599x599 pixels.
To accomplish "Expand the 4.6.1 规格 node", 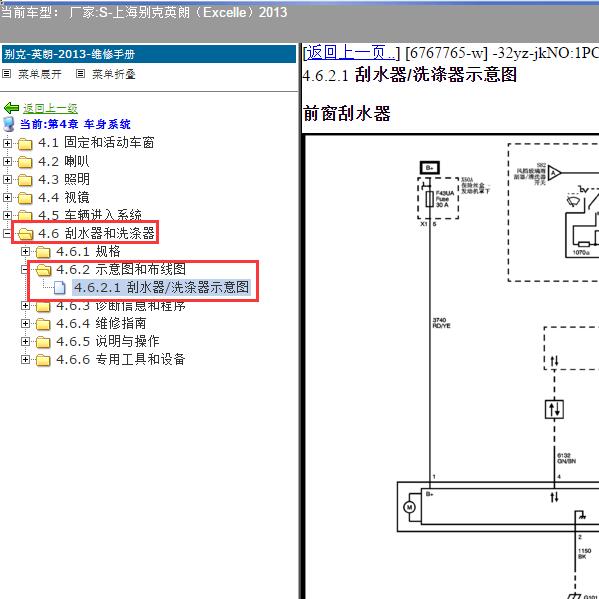I will tap(25, 251).
